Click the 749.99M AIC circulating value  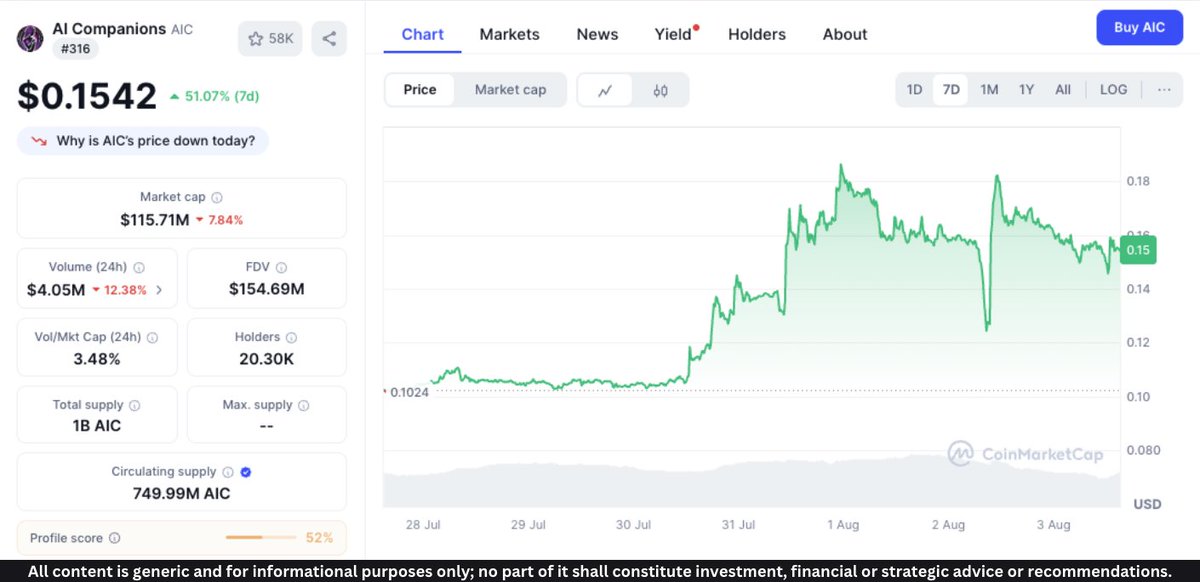(182, 493)
